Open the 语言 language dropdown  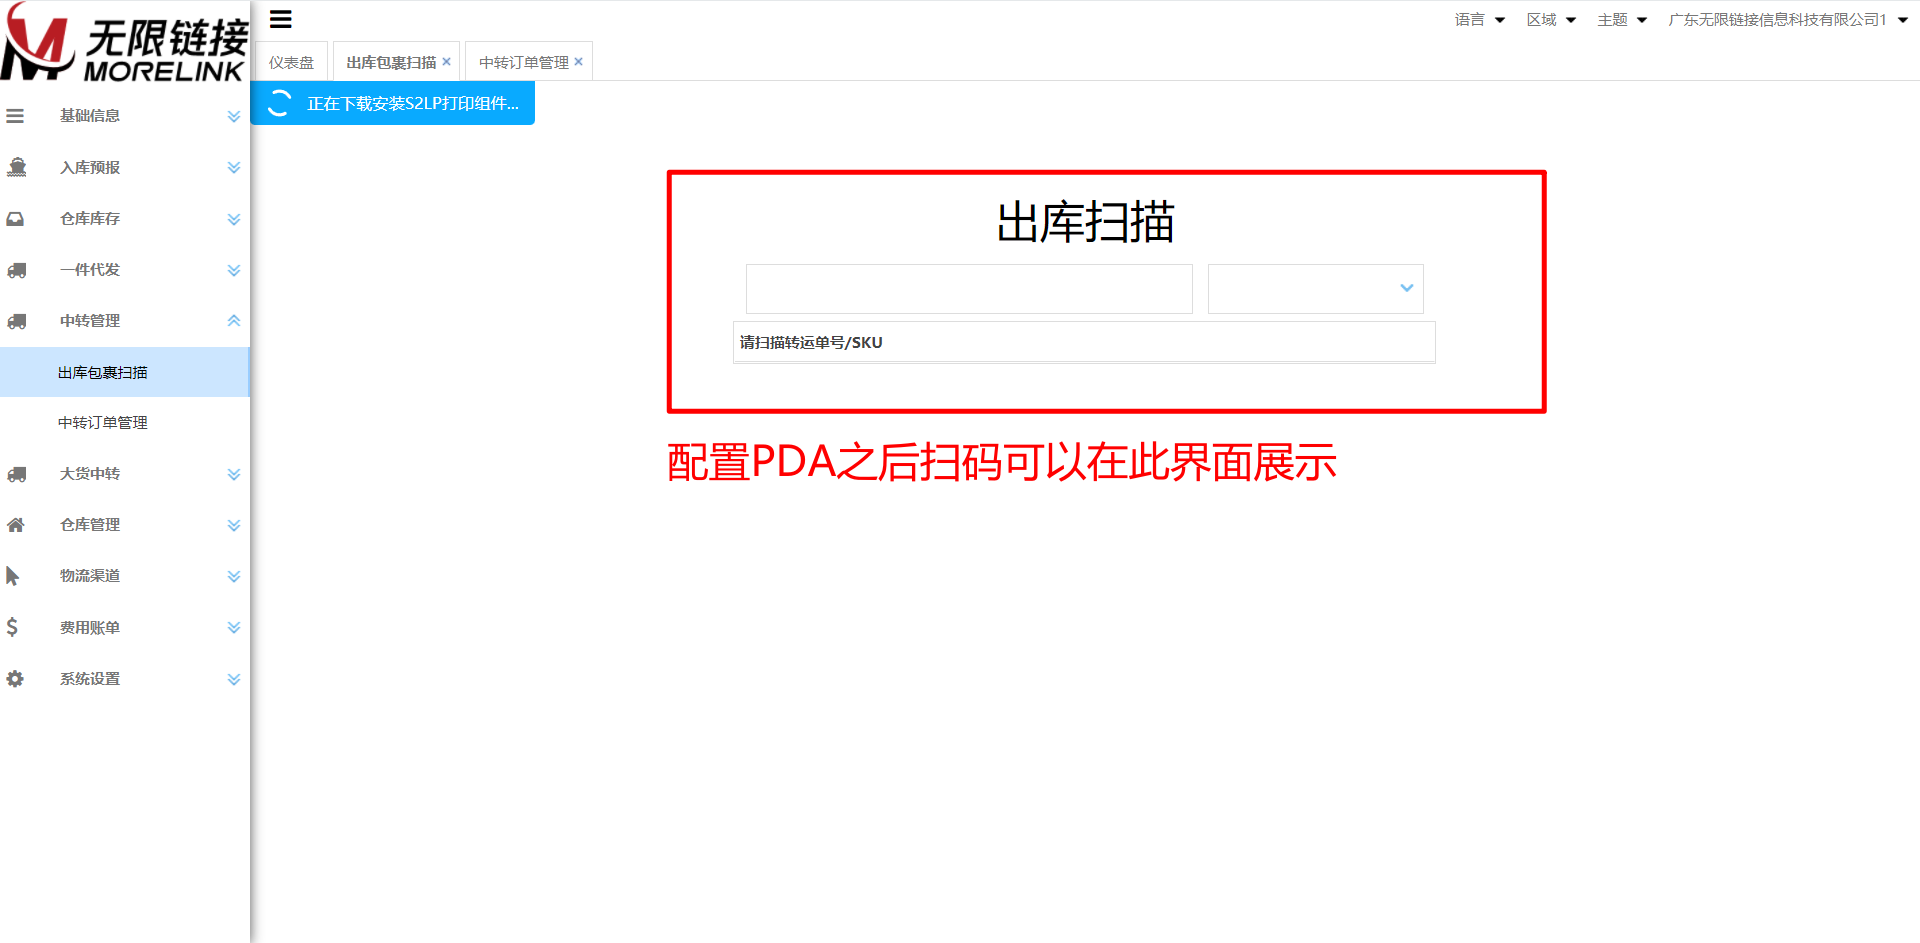[x=1480, y=20]
